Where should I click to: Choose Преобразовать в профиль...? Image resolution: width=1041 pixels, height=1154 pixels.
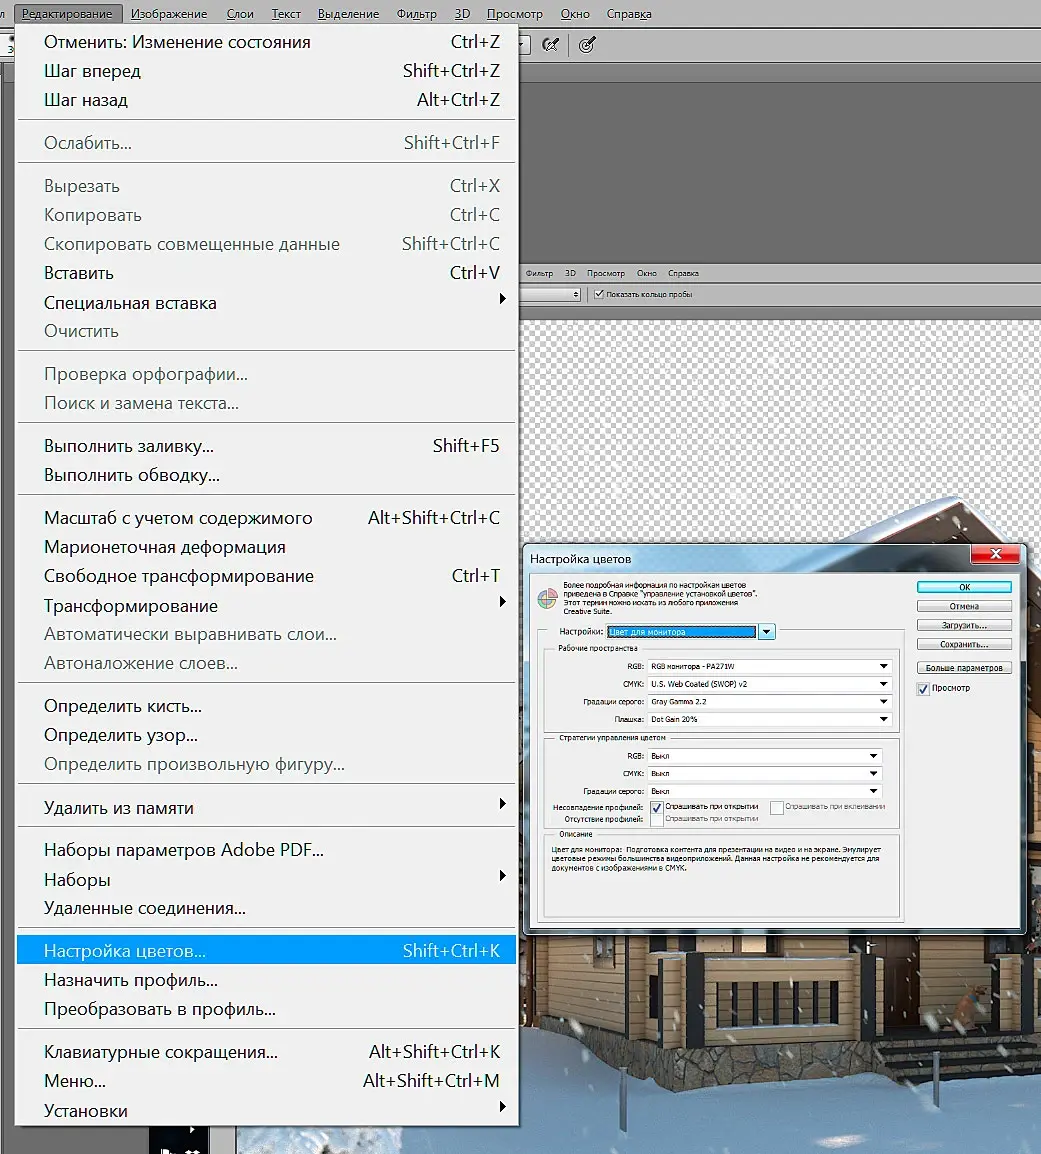(x=267, y=1009)
